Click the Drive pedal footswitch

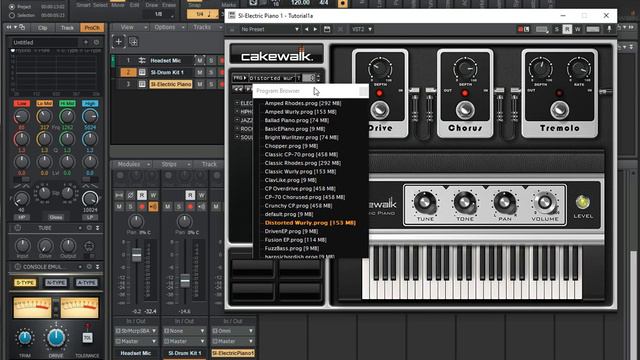[380, 110]
